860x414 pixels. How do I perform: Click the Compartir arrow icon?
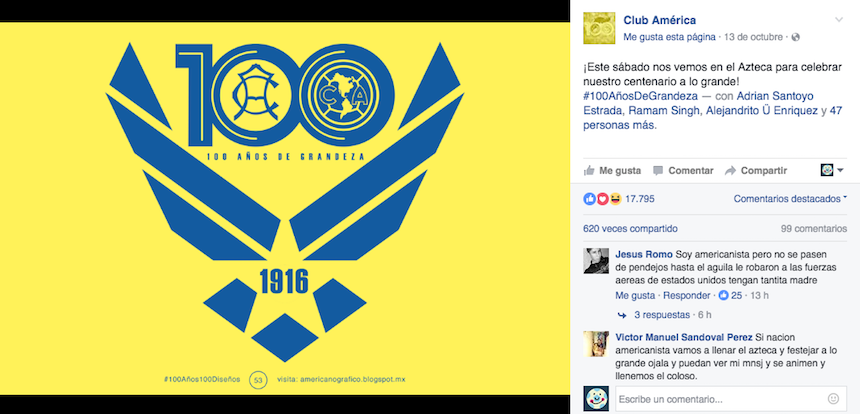point(730,171)
